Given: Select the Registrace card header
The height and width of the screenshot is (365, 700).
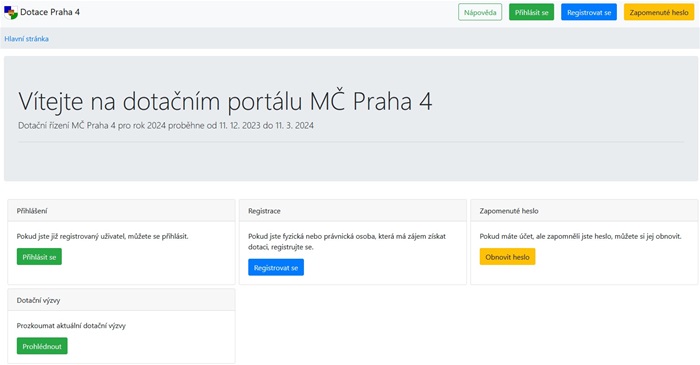Looking at the screenshot, I should coord(353,211).
